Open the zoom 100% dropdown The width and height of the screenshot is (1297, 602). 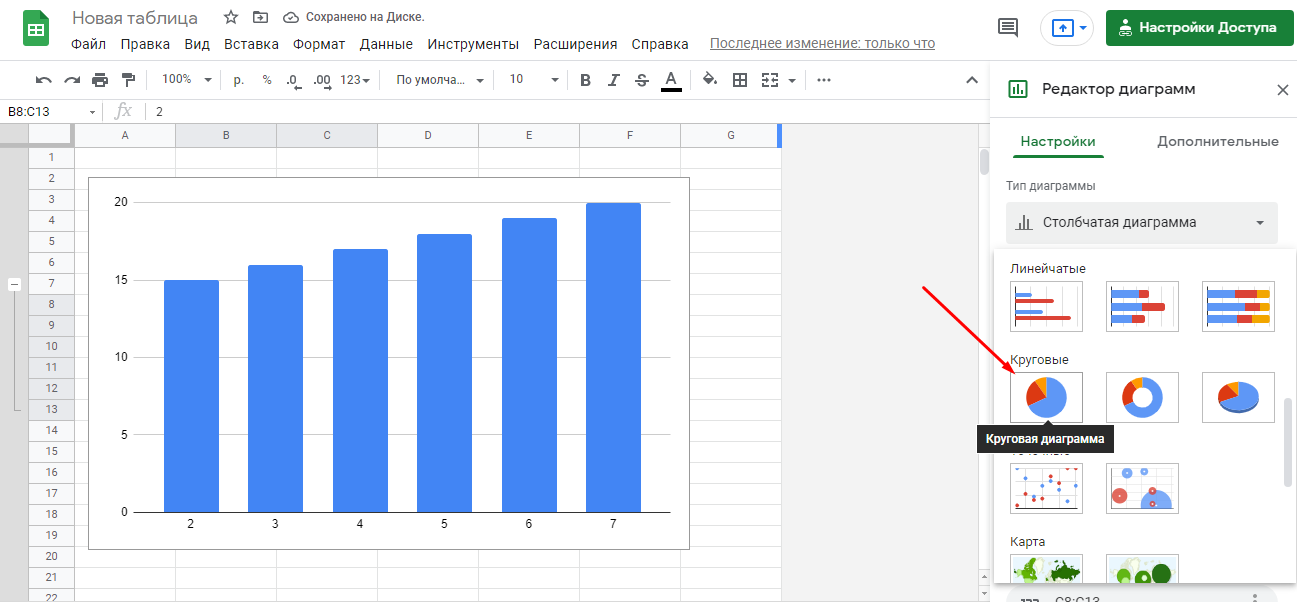pos(187,80)
